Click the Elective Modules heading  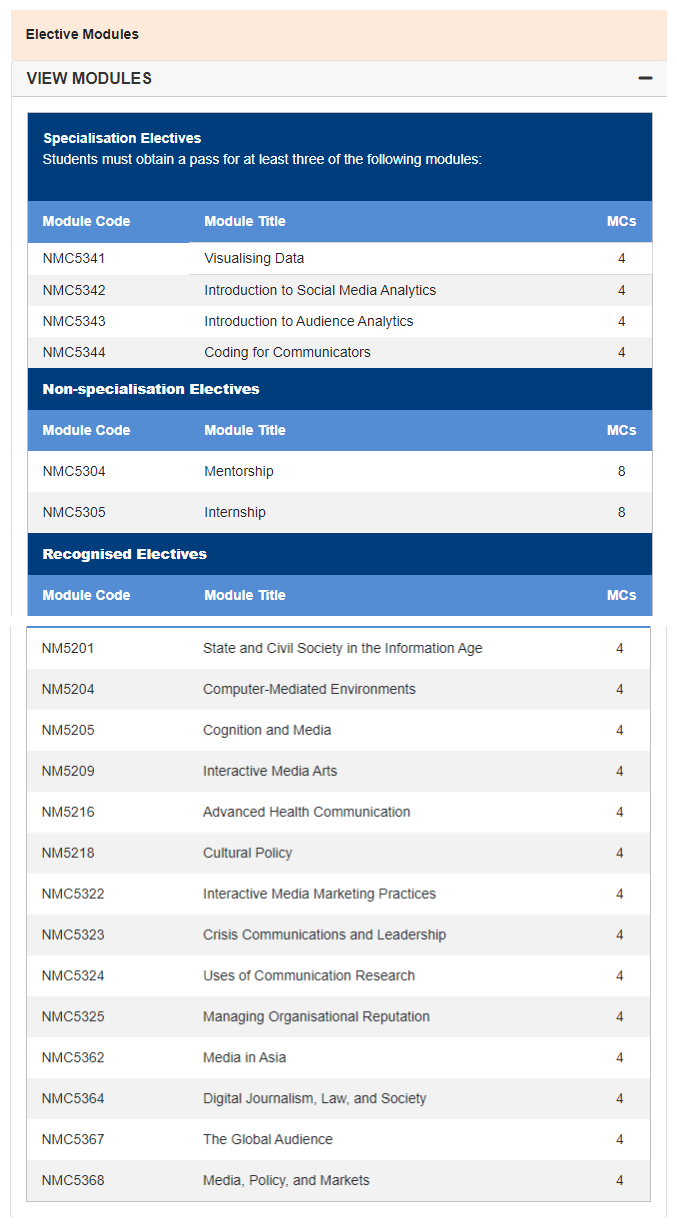point(82,34)
